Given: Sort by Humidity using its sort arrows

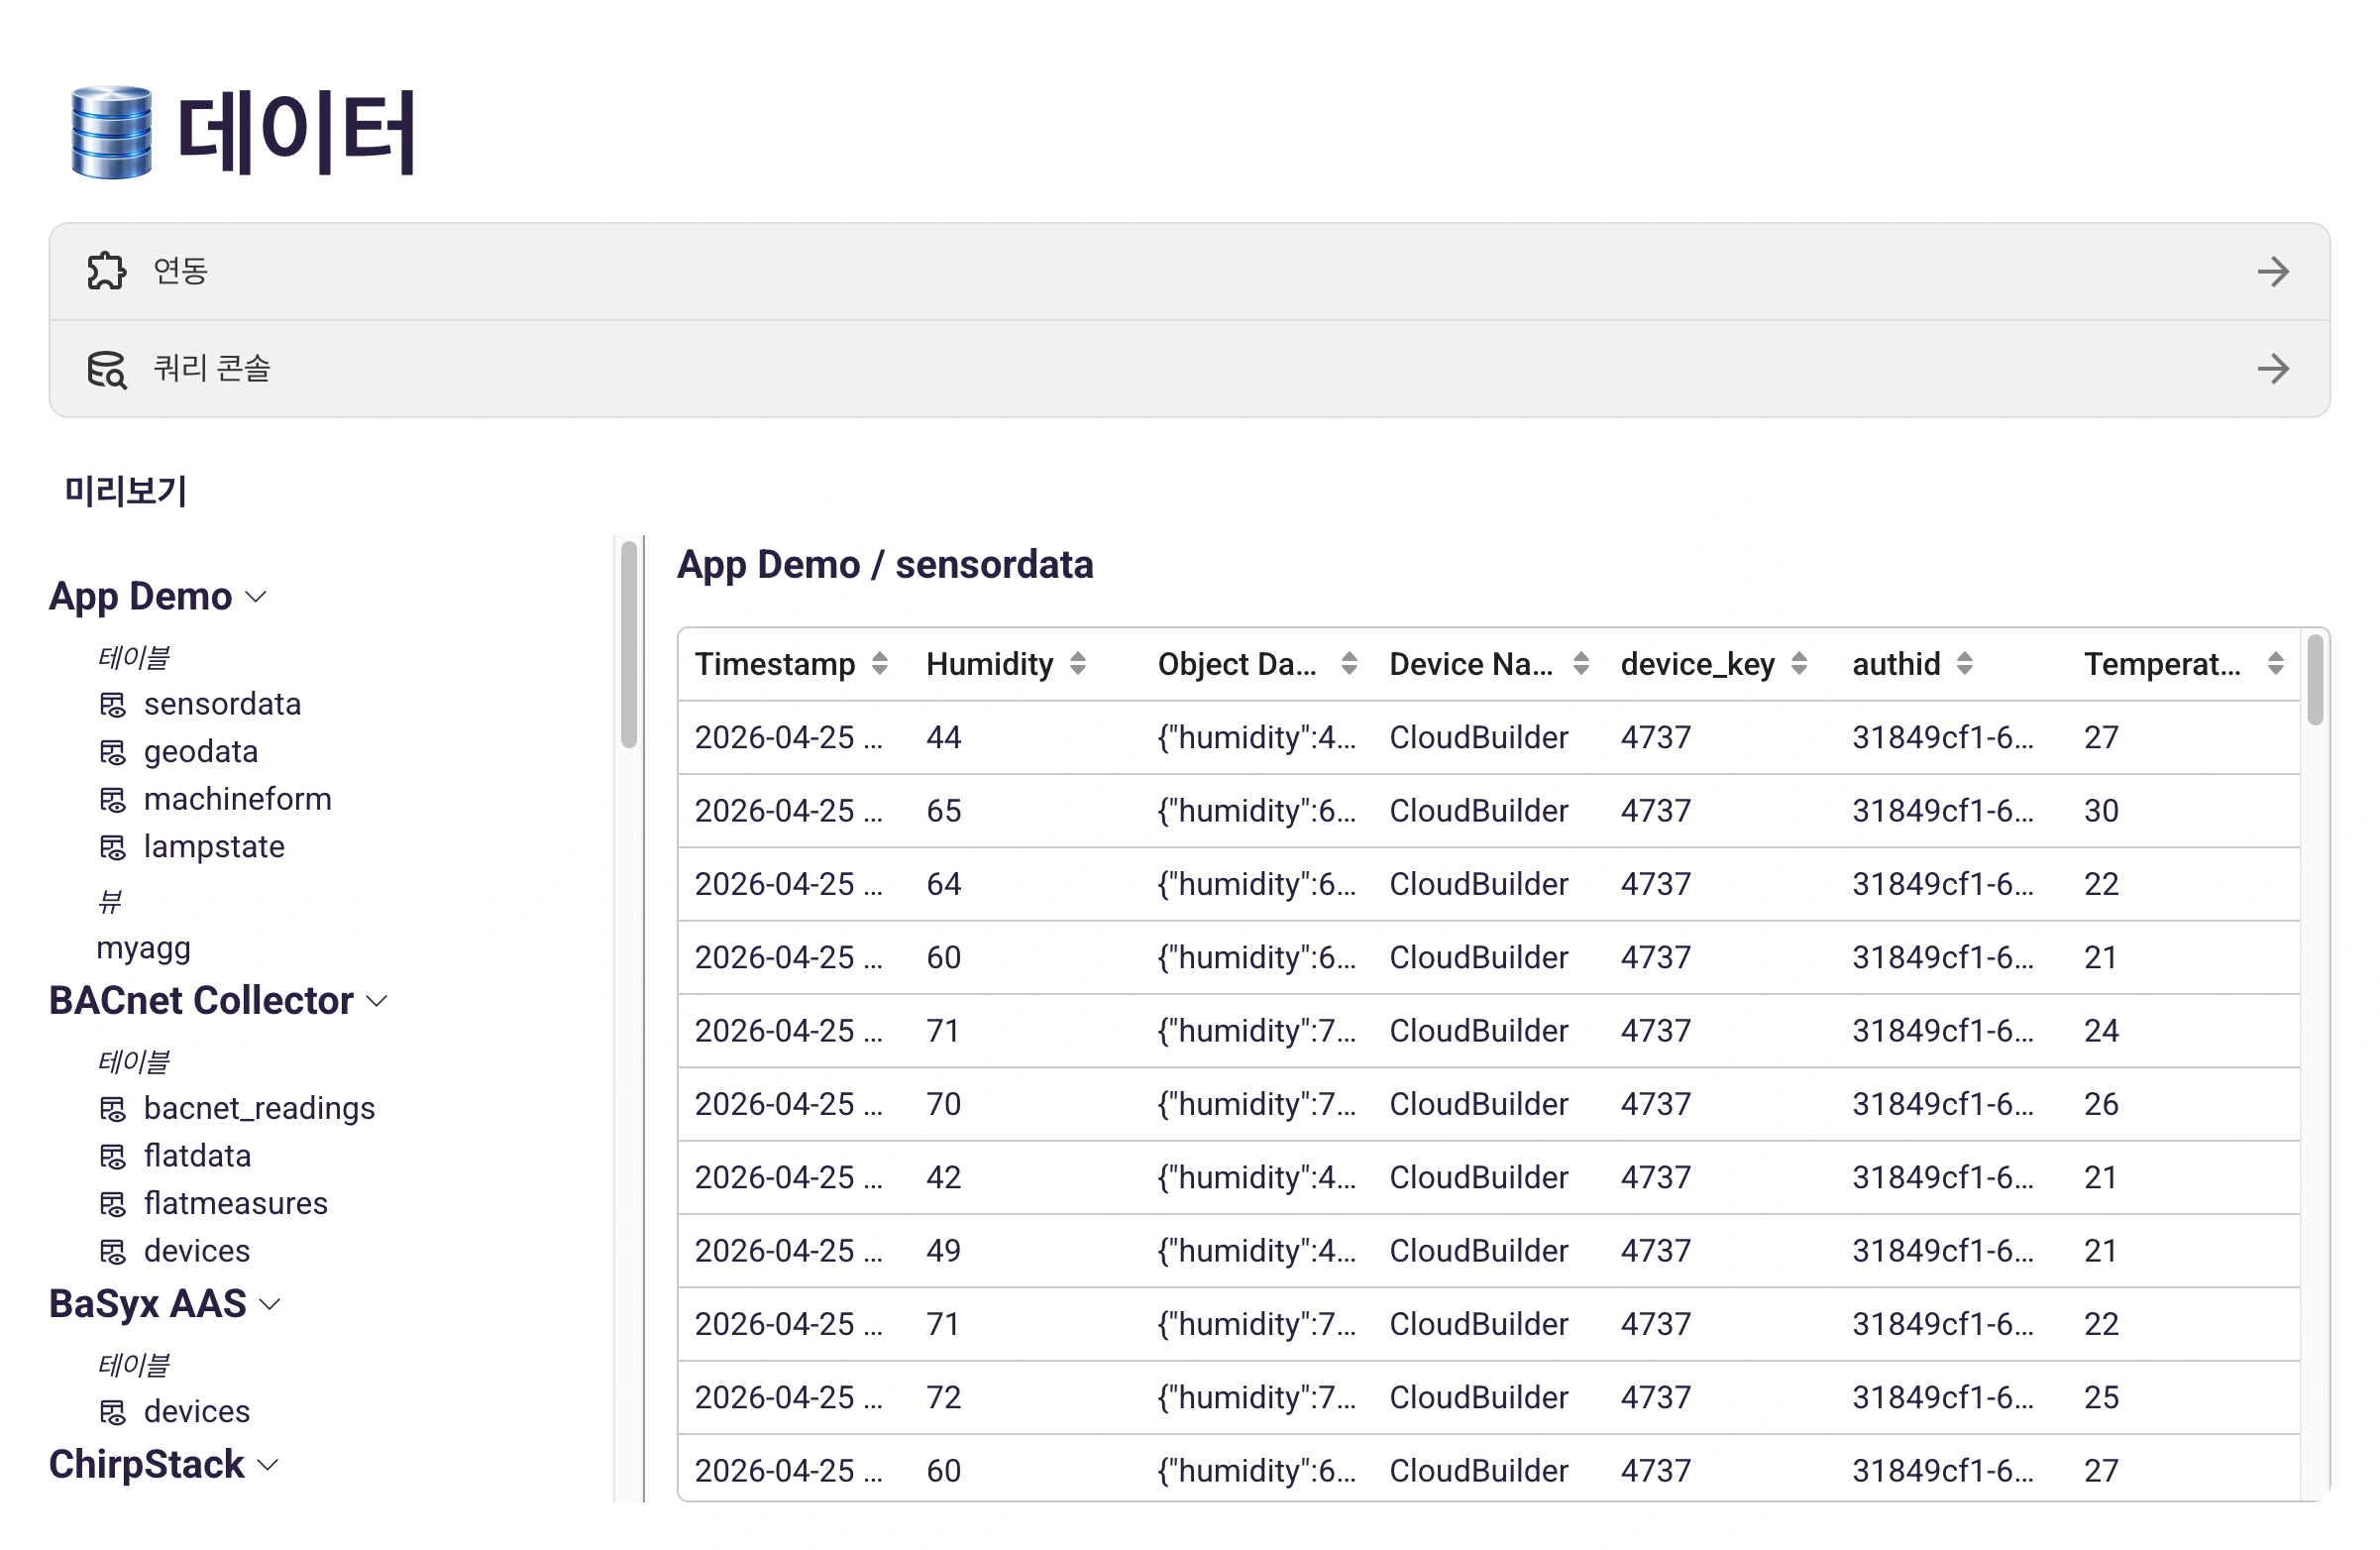Looking at the screenshot, I should click(x=1078, y=664).
